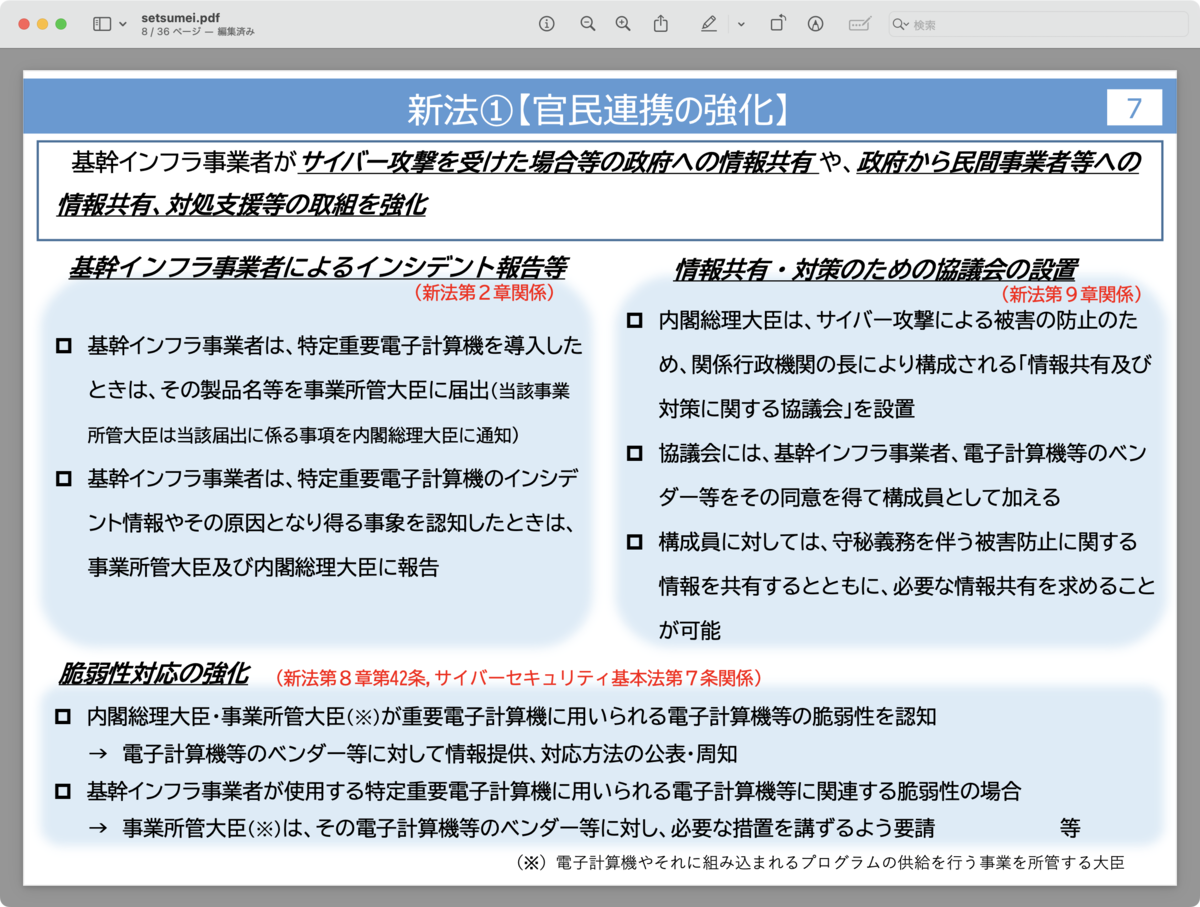This screenshot has width=1200, height=907.
Task: Rotate the page with the rotate button
Action: (777, 24)
